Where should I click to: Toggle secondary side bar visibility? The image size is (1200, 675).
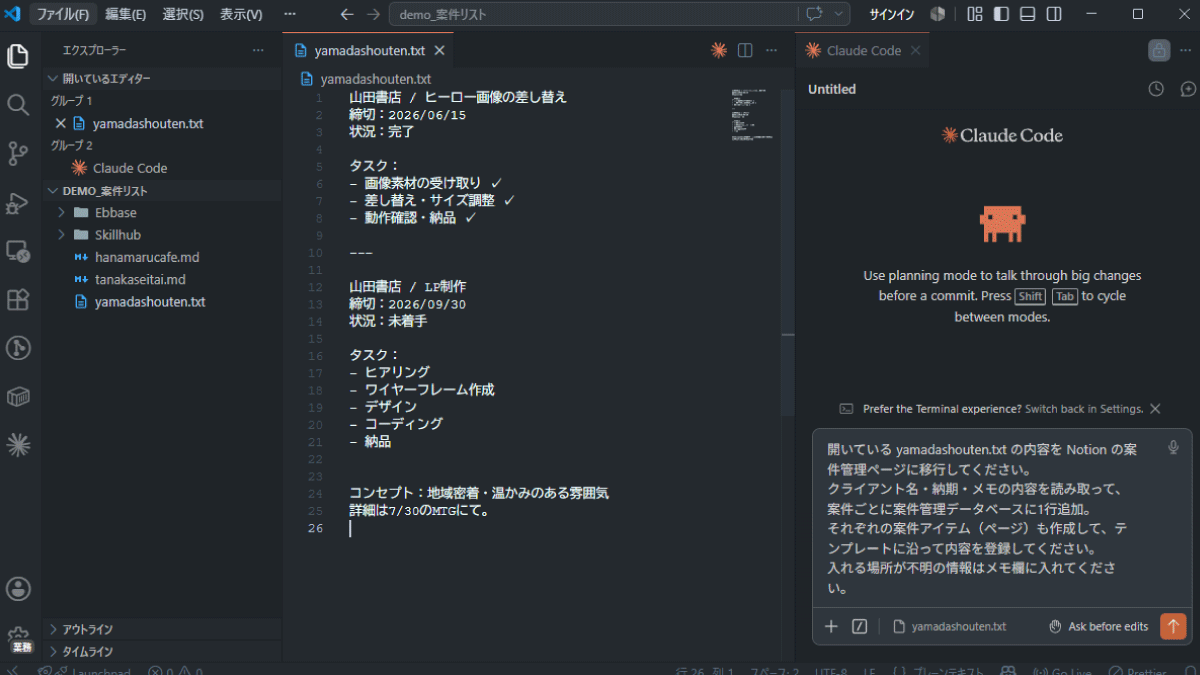[1054, 14]
